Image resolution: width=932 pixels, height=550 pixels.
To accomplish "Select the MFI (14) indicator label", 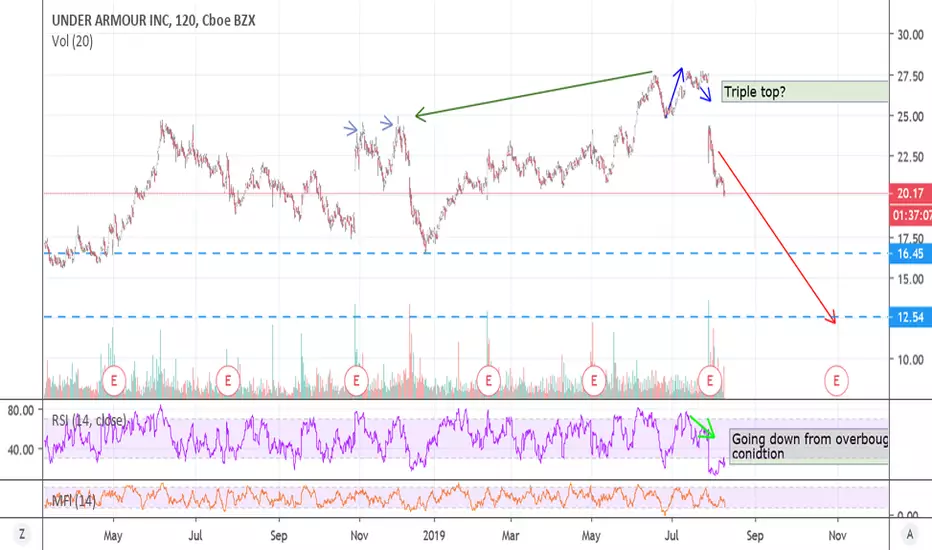I will (73, 501).
